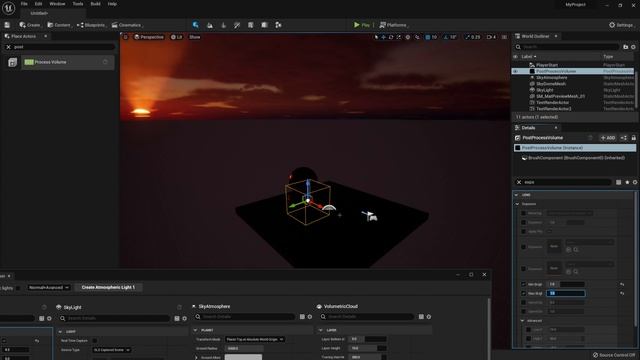Collapse the VolumetricCloud Layer section
This screenshot has height=360, width=640.
(x=321, y=330)
